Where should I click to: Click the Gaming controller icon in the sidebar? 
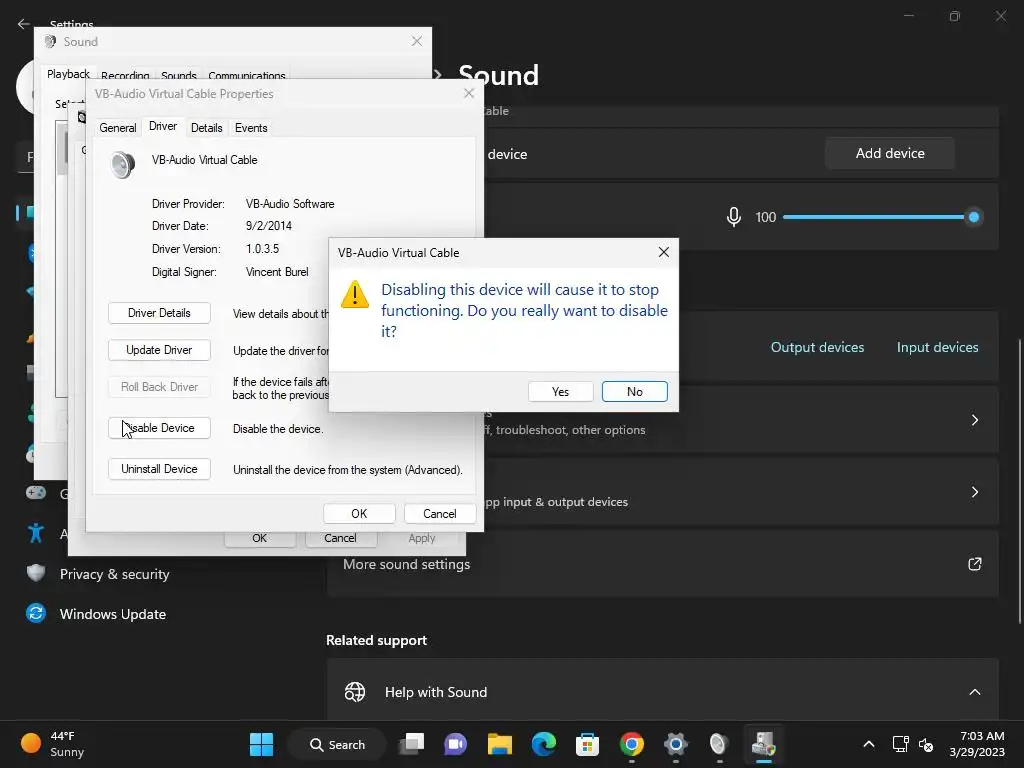click(36, 493)
